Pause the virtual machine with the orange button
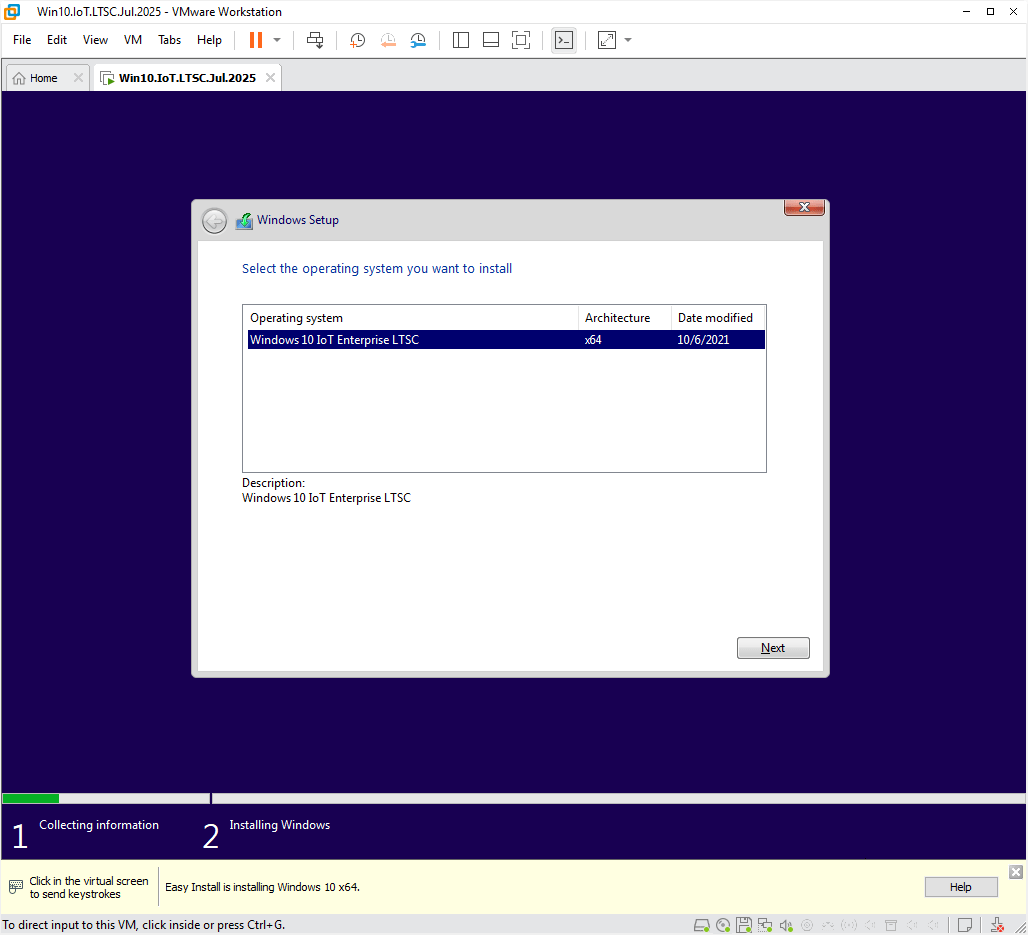Viewport: 1028px width, 935px height. pos(256,40)
